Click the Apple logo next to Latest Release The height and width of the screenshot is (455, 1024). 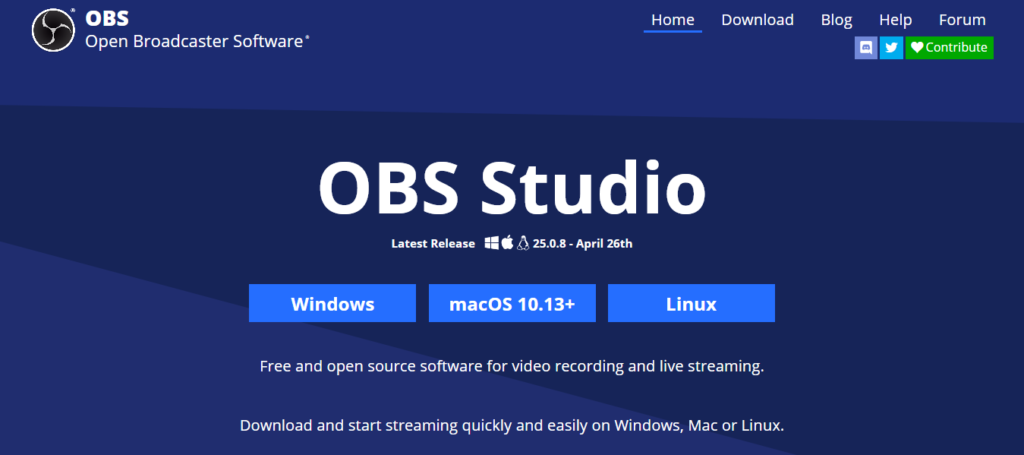(x=507, y=243)
